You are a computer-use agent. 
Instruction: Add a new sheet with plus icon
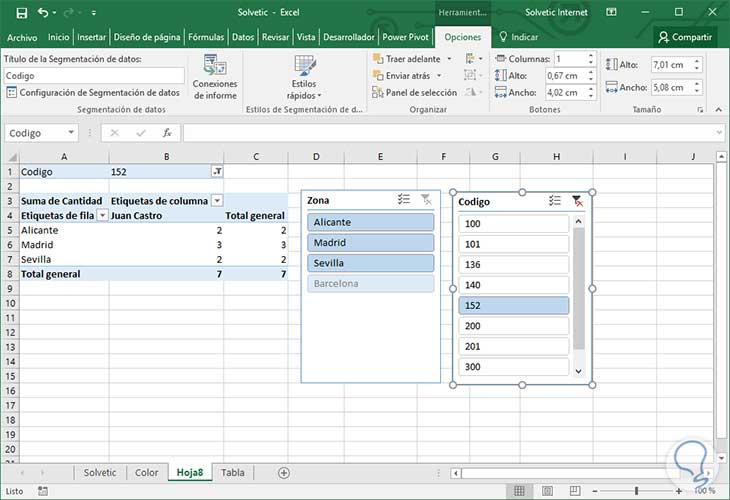pos(284,472)
